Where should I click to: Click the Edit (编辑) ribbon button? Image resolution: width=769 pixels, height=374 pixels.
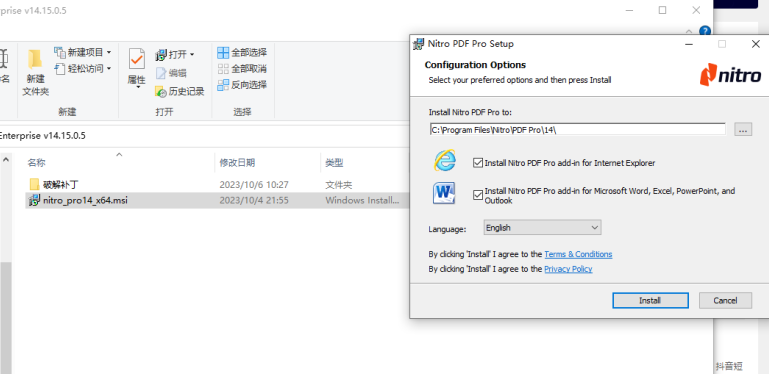[171, 73]
